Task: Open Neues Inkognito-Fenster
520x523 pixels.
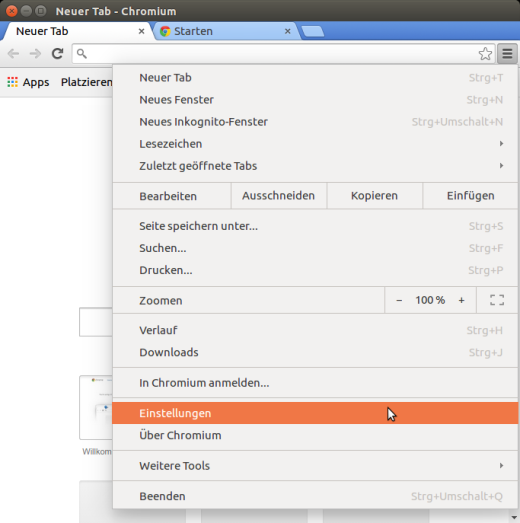Action: (x=315, y=121)
